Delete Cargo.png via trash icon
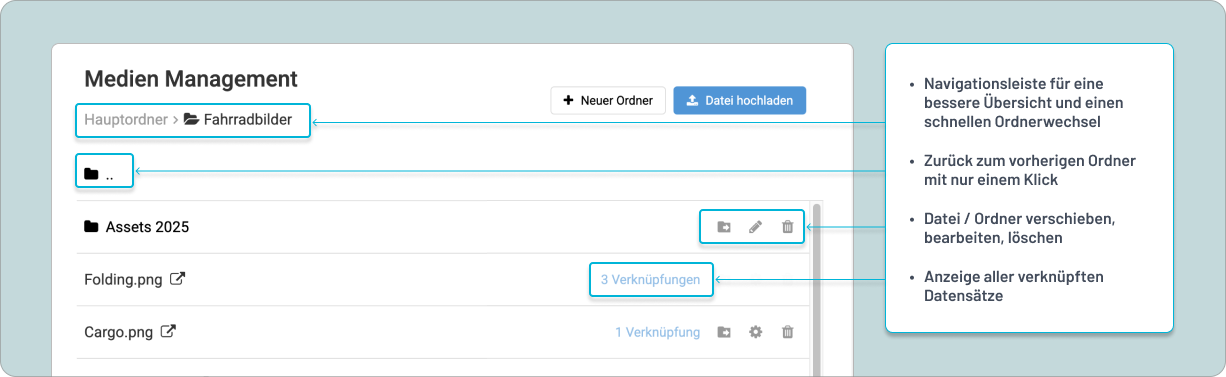1226x377 pixels. click(787, 332)
